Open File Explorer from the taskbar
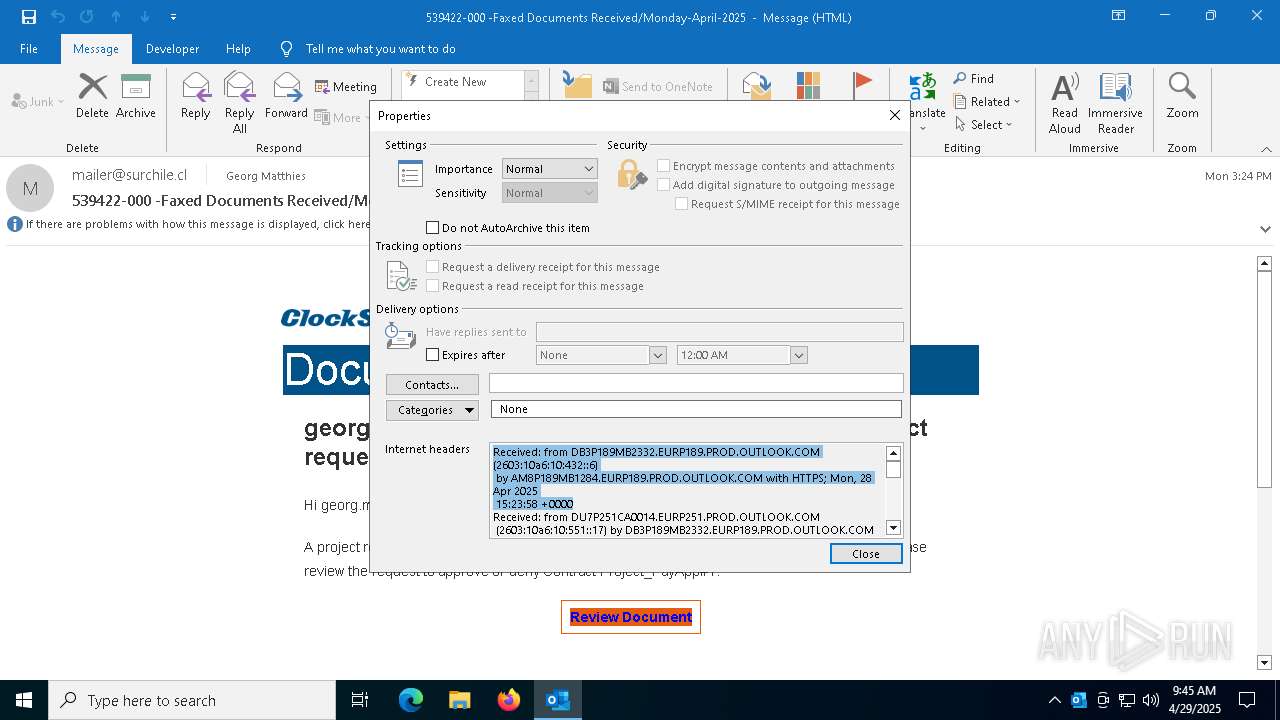The height and width of the screenshot is (720, 1280). pos(460,700)
